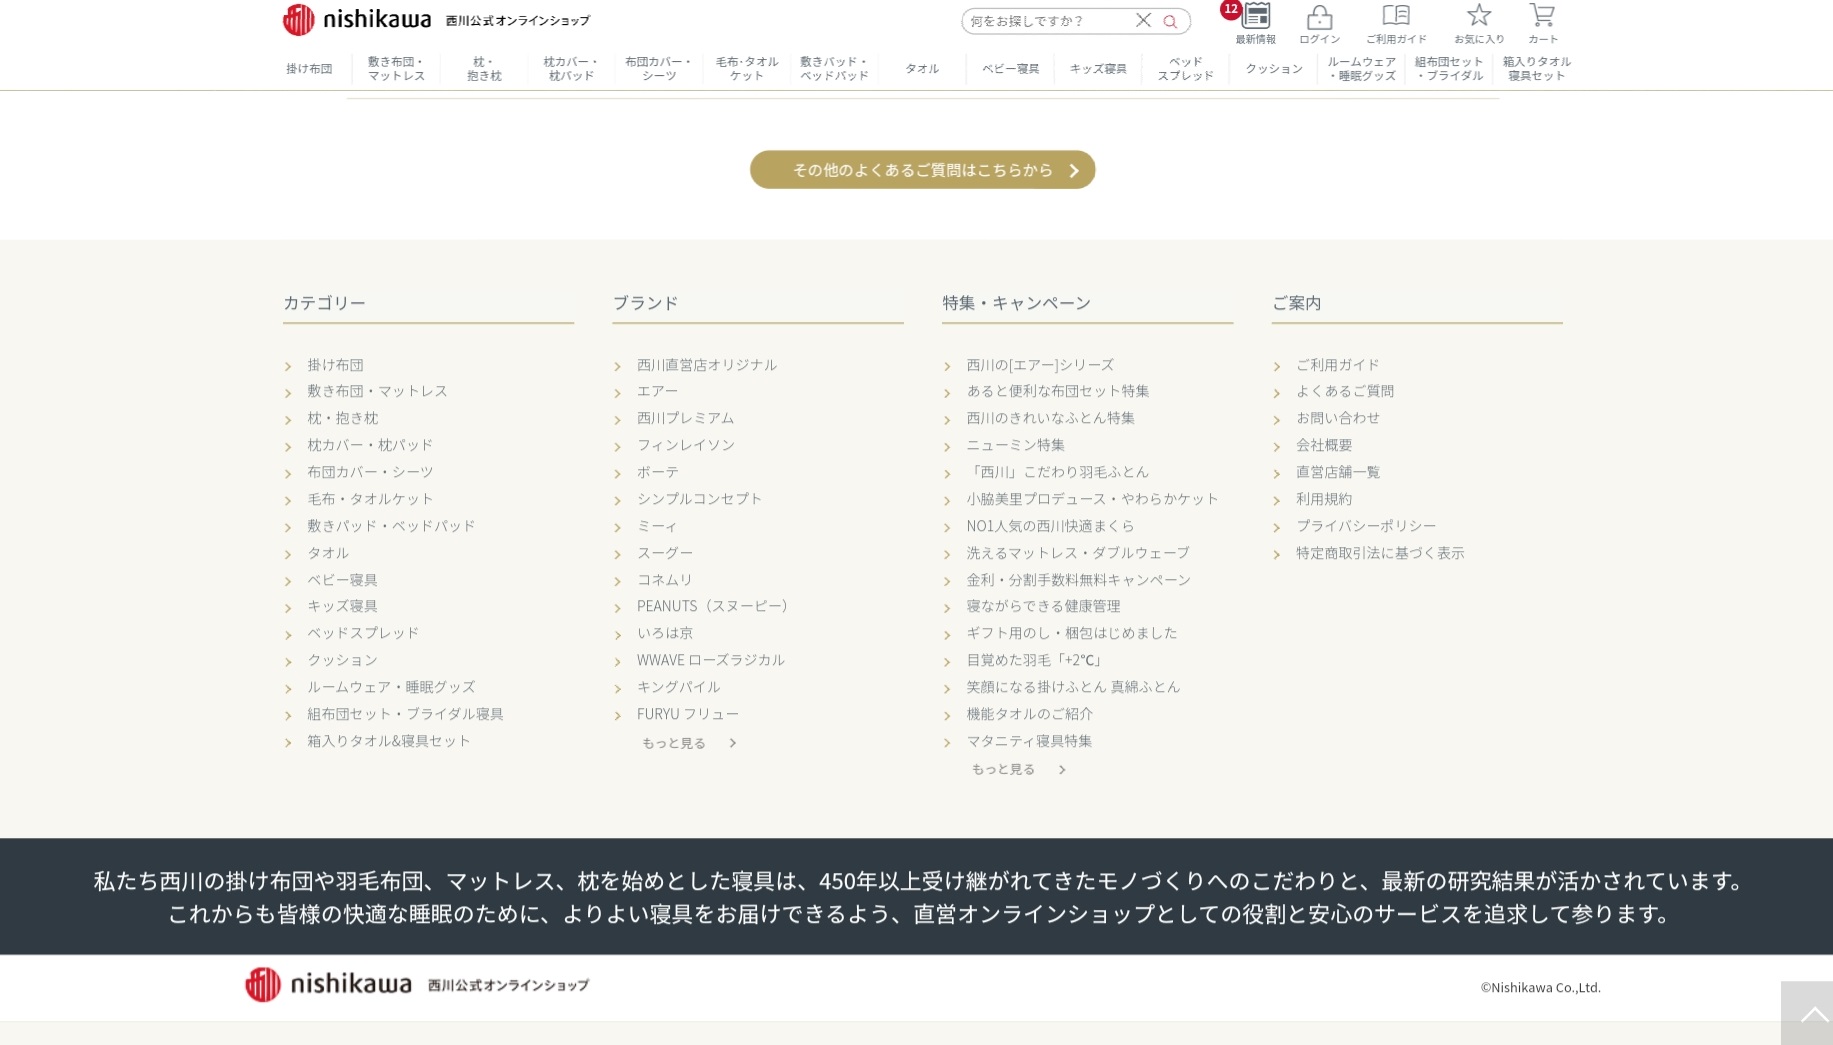Viewport: 1833px width, 1045px height.
Task: Open お問い合わせ link in footer
Action: tap(1337, 418)
